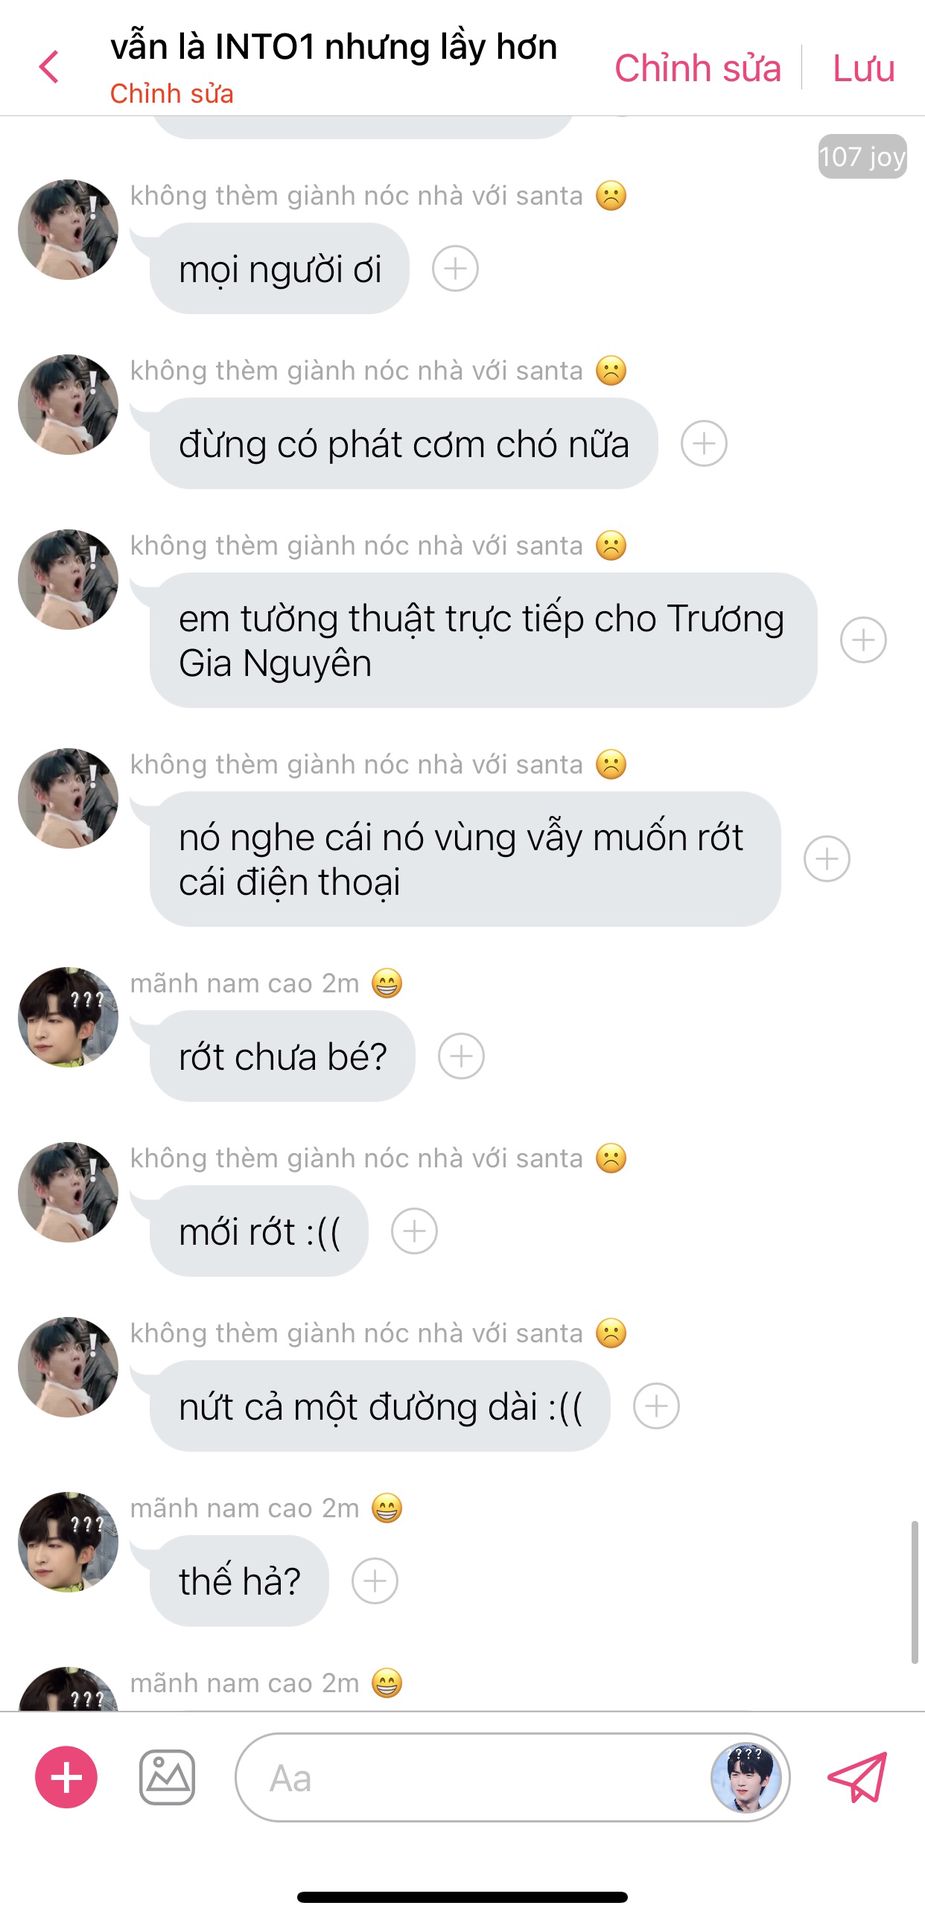
Task: Tap plus beside 'nứt cả một đường dài' message
Action: pos(656,1406)
